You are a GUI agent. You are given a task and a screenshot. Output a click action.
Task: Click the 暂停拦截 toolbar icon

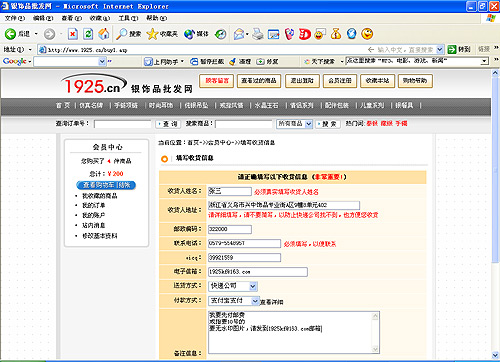point(194,62)
